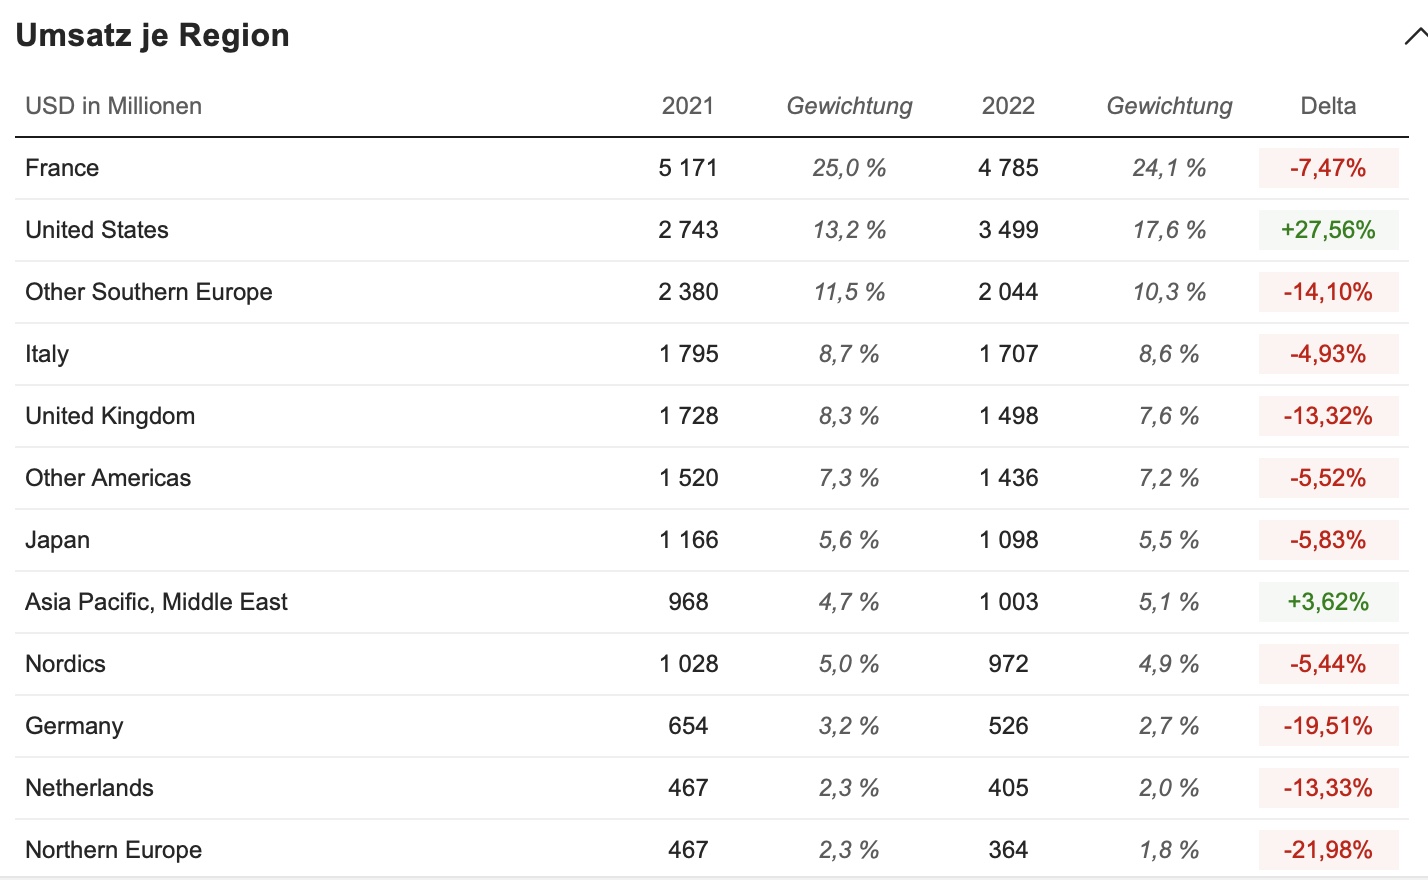The height and width of the screenshot is (880, 1428).
Task: Click the +3,62% green delta badge
Action: [x=1328, y=602]
